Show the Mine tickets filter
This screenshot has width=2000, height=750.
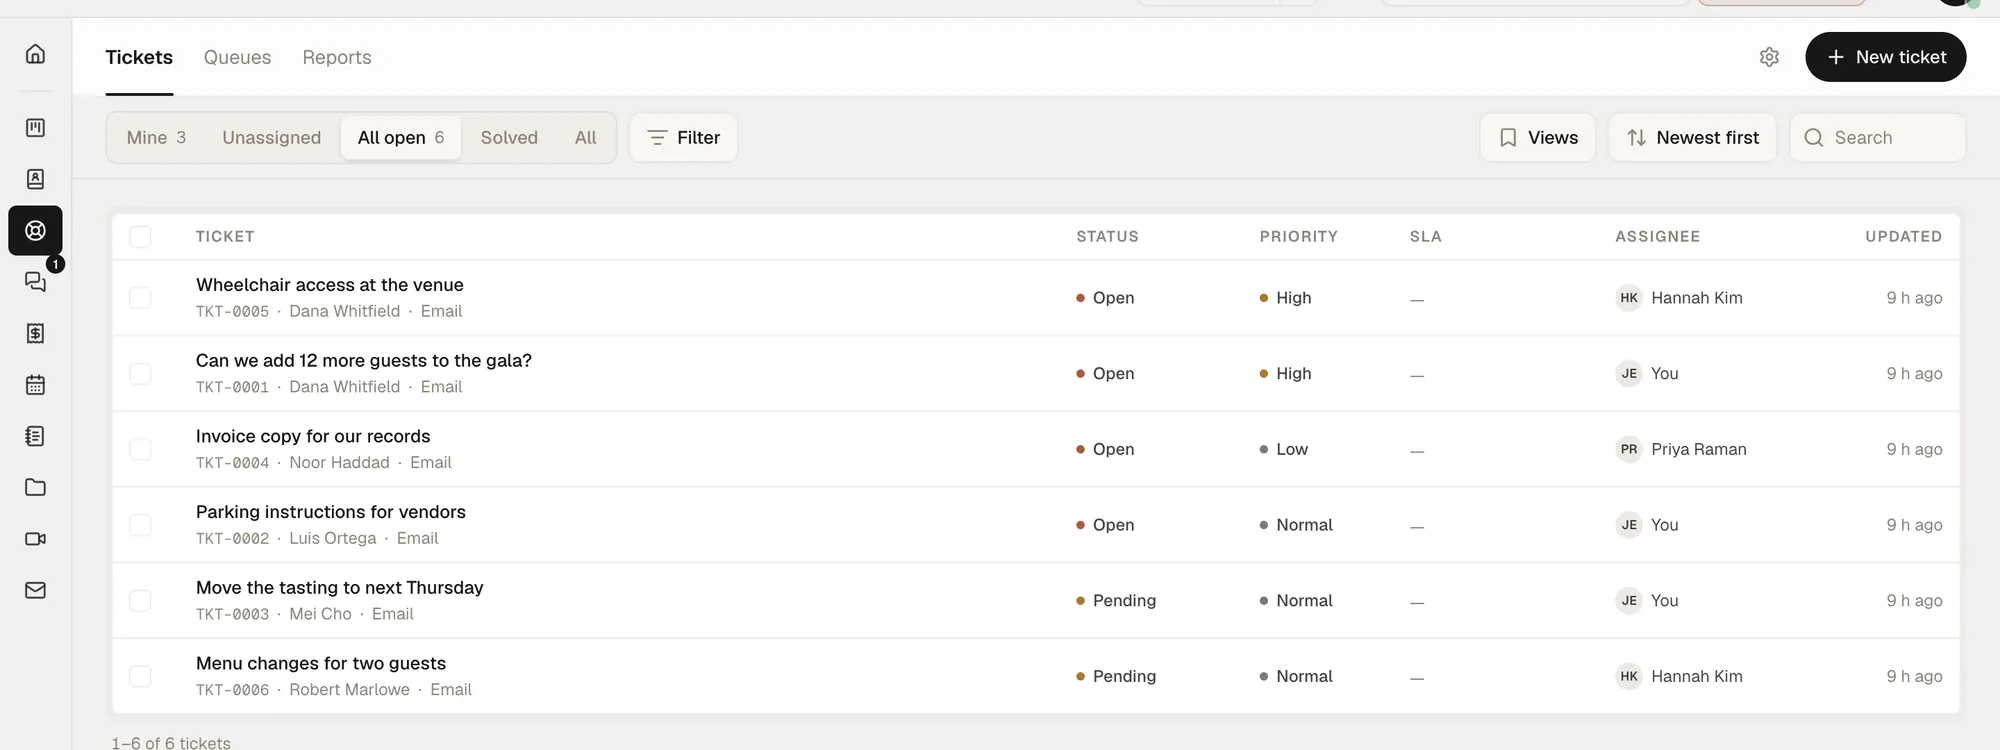click(156, 138)
